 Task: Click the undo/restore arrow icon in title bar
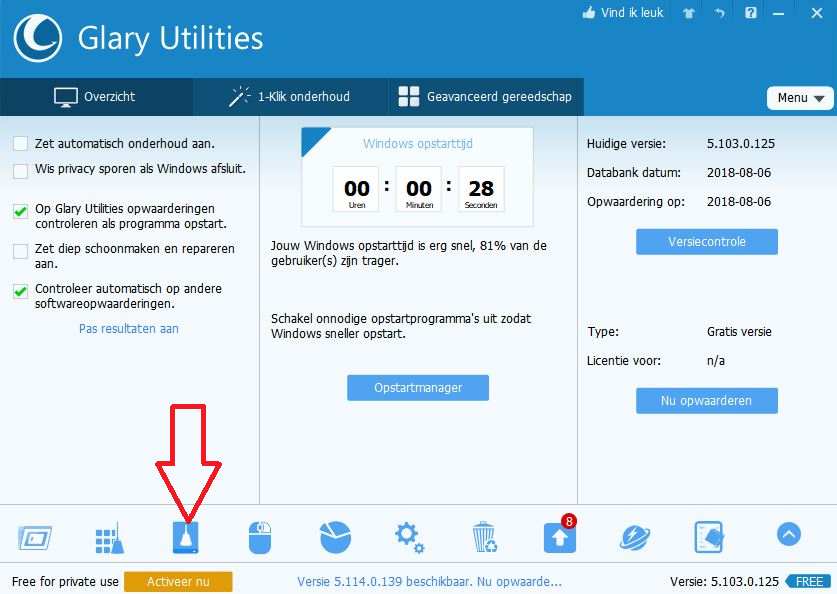pyautogui.click(x=720, y=13)
